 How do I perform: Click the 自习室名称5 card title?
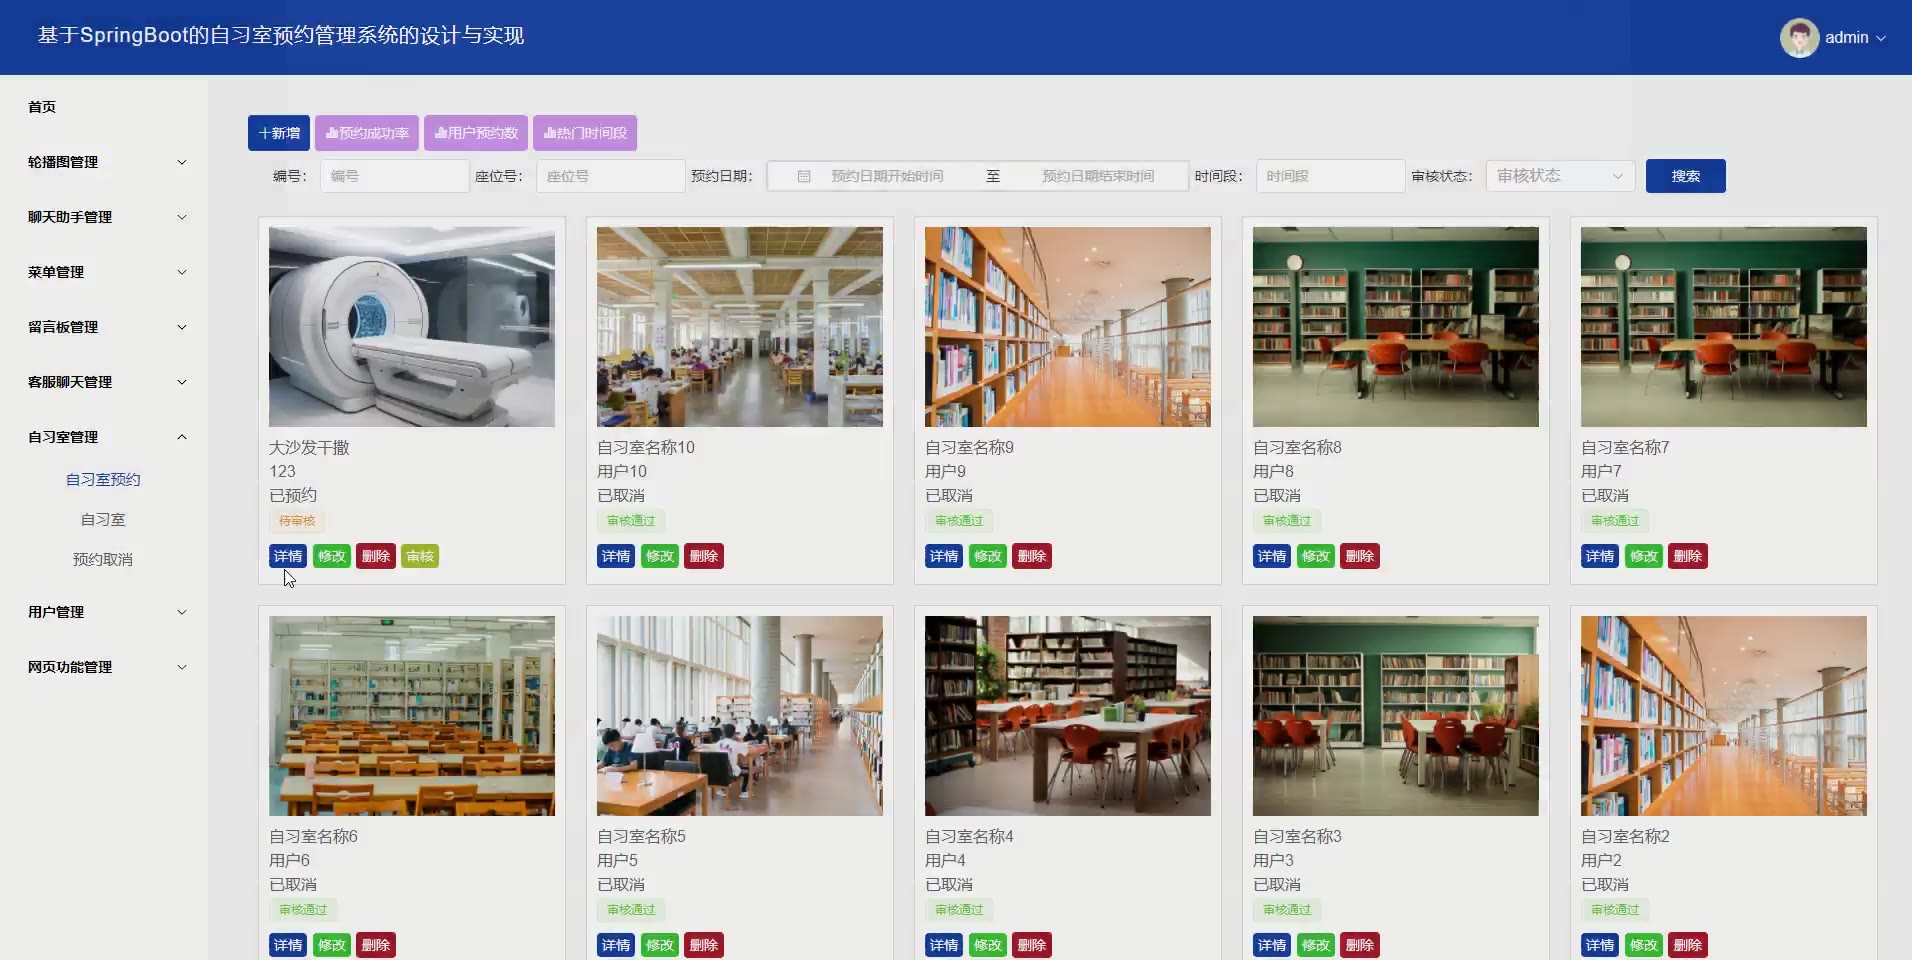(641, 836)
